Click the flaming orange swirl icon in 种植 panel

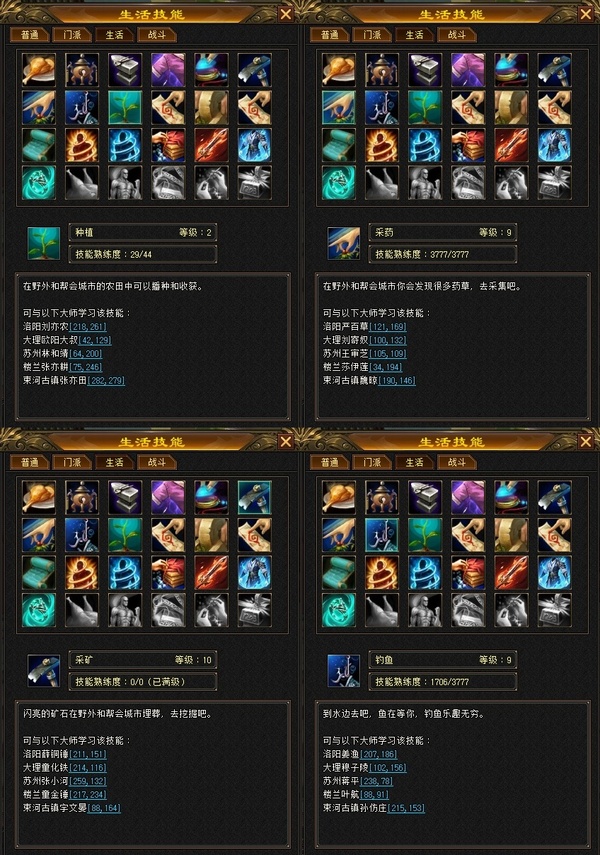click(82, 145)
